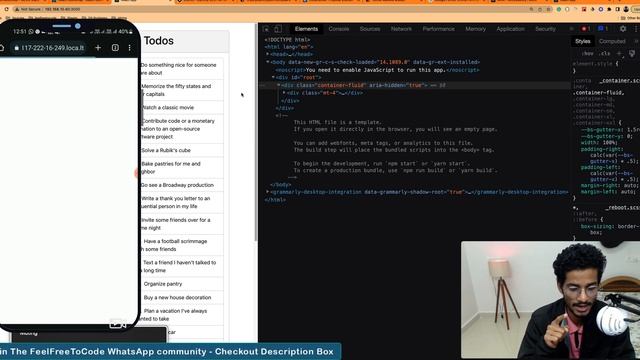640x360 pixels.
Task: Open the Security tab
Action: [x=545, y=29]
